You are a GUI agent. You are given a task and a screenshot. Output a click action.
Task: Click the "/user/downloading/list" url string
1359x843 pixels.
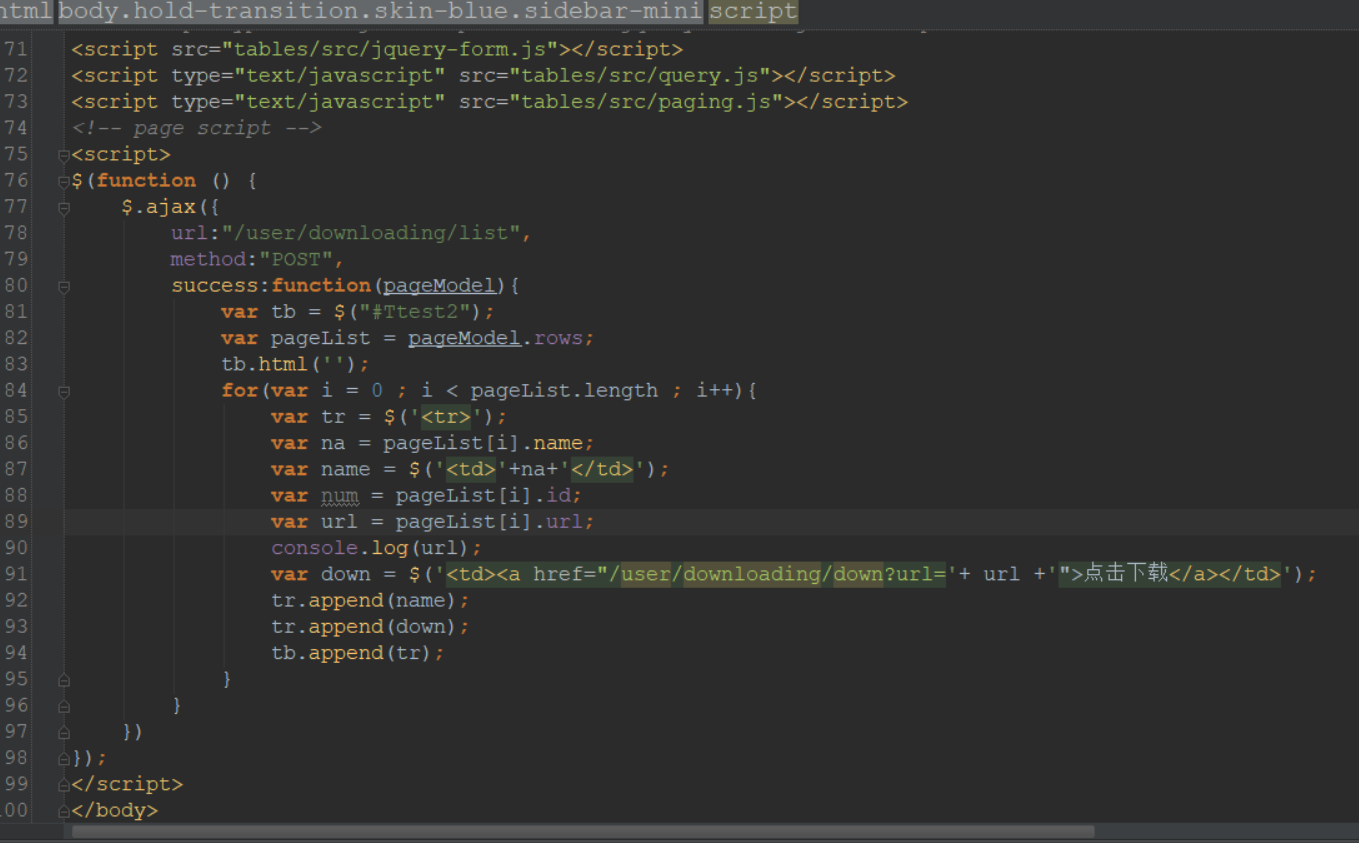(370, 233)
